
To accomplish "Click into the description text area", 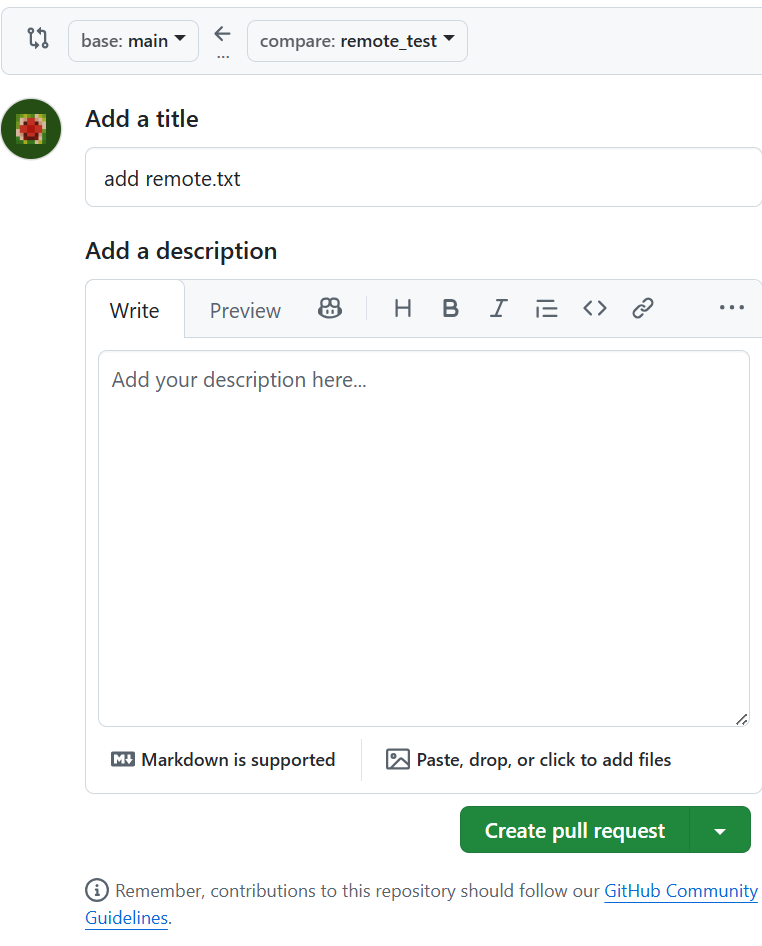I will coord(424,538).
